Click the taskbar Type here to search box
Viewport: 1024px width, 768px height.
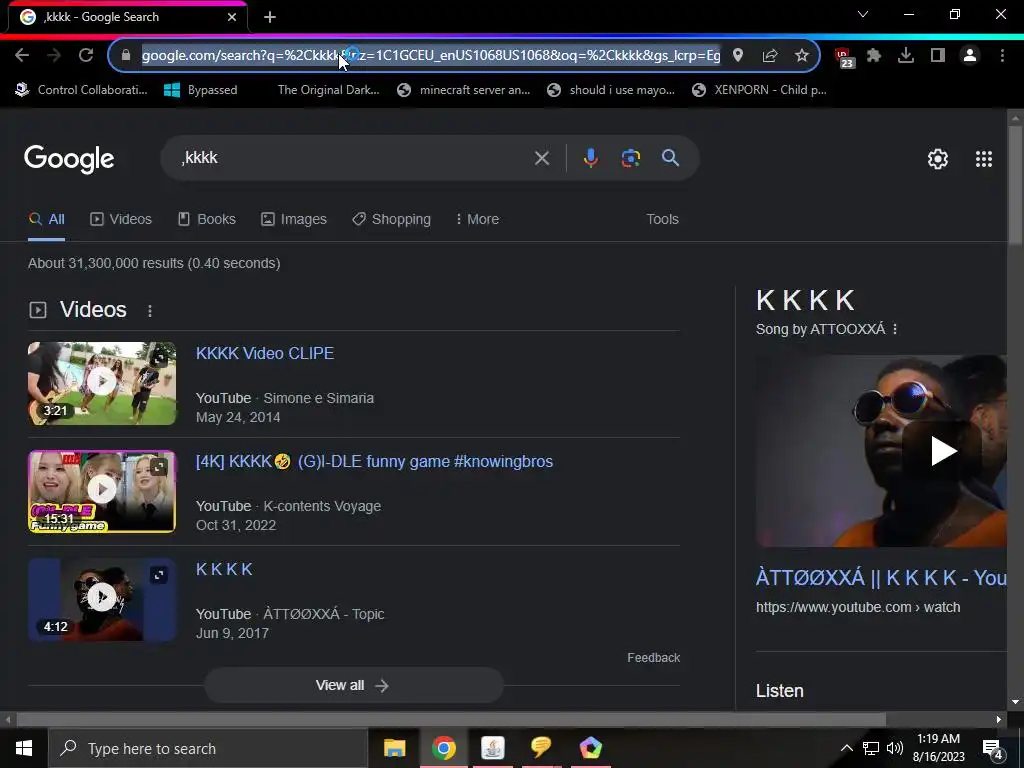point(208,748)
